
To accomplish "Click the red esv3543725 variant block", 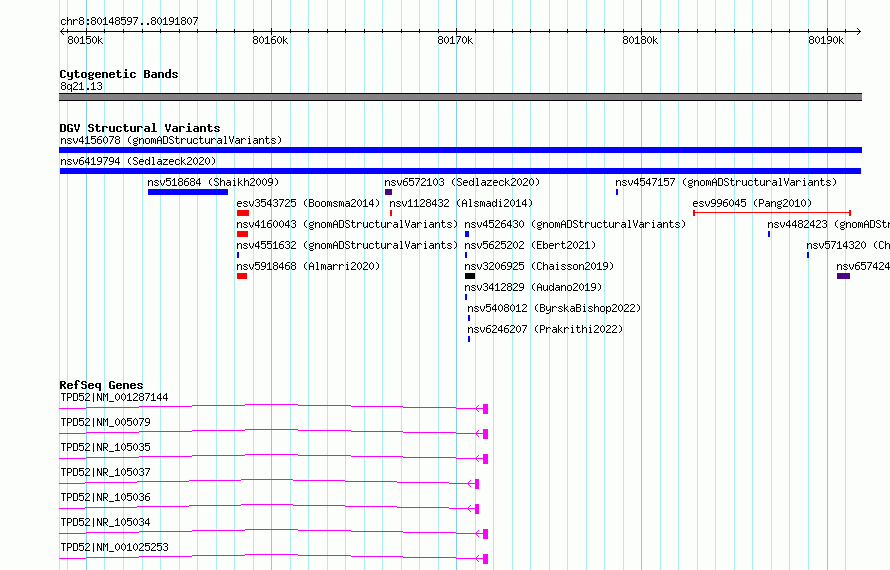I will [x=243, y=213].
